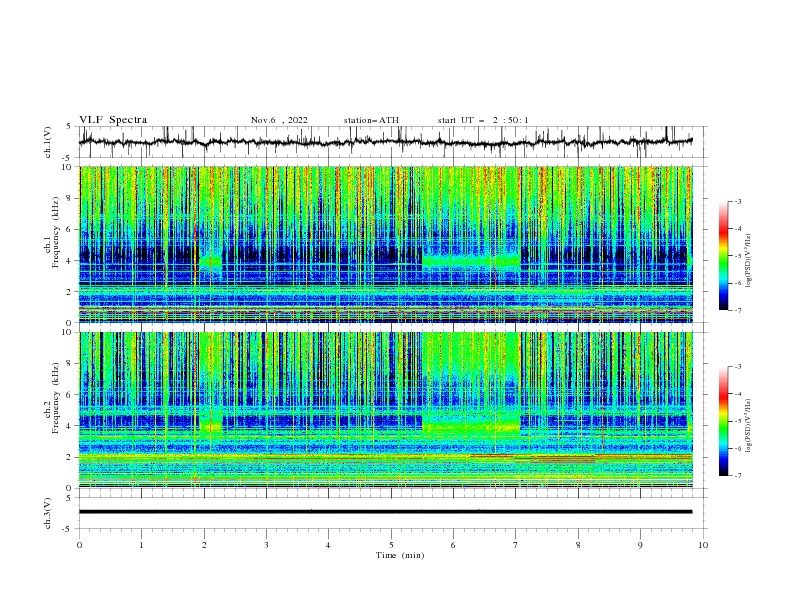Image resolution: width=792 pixels, height=612 pixels.
Task: Click the ch.1 color bar scale
Action: tap(723, 256)
